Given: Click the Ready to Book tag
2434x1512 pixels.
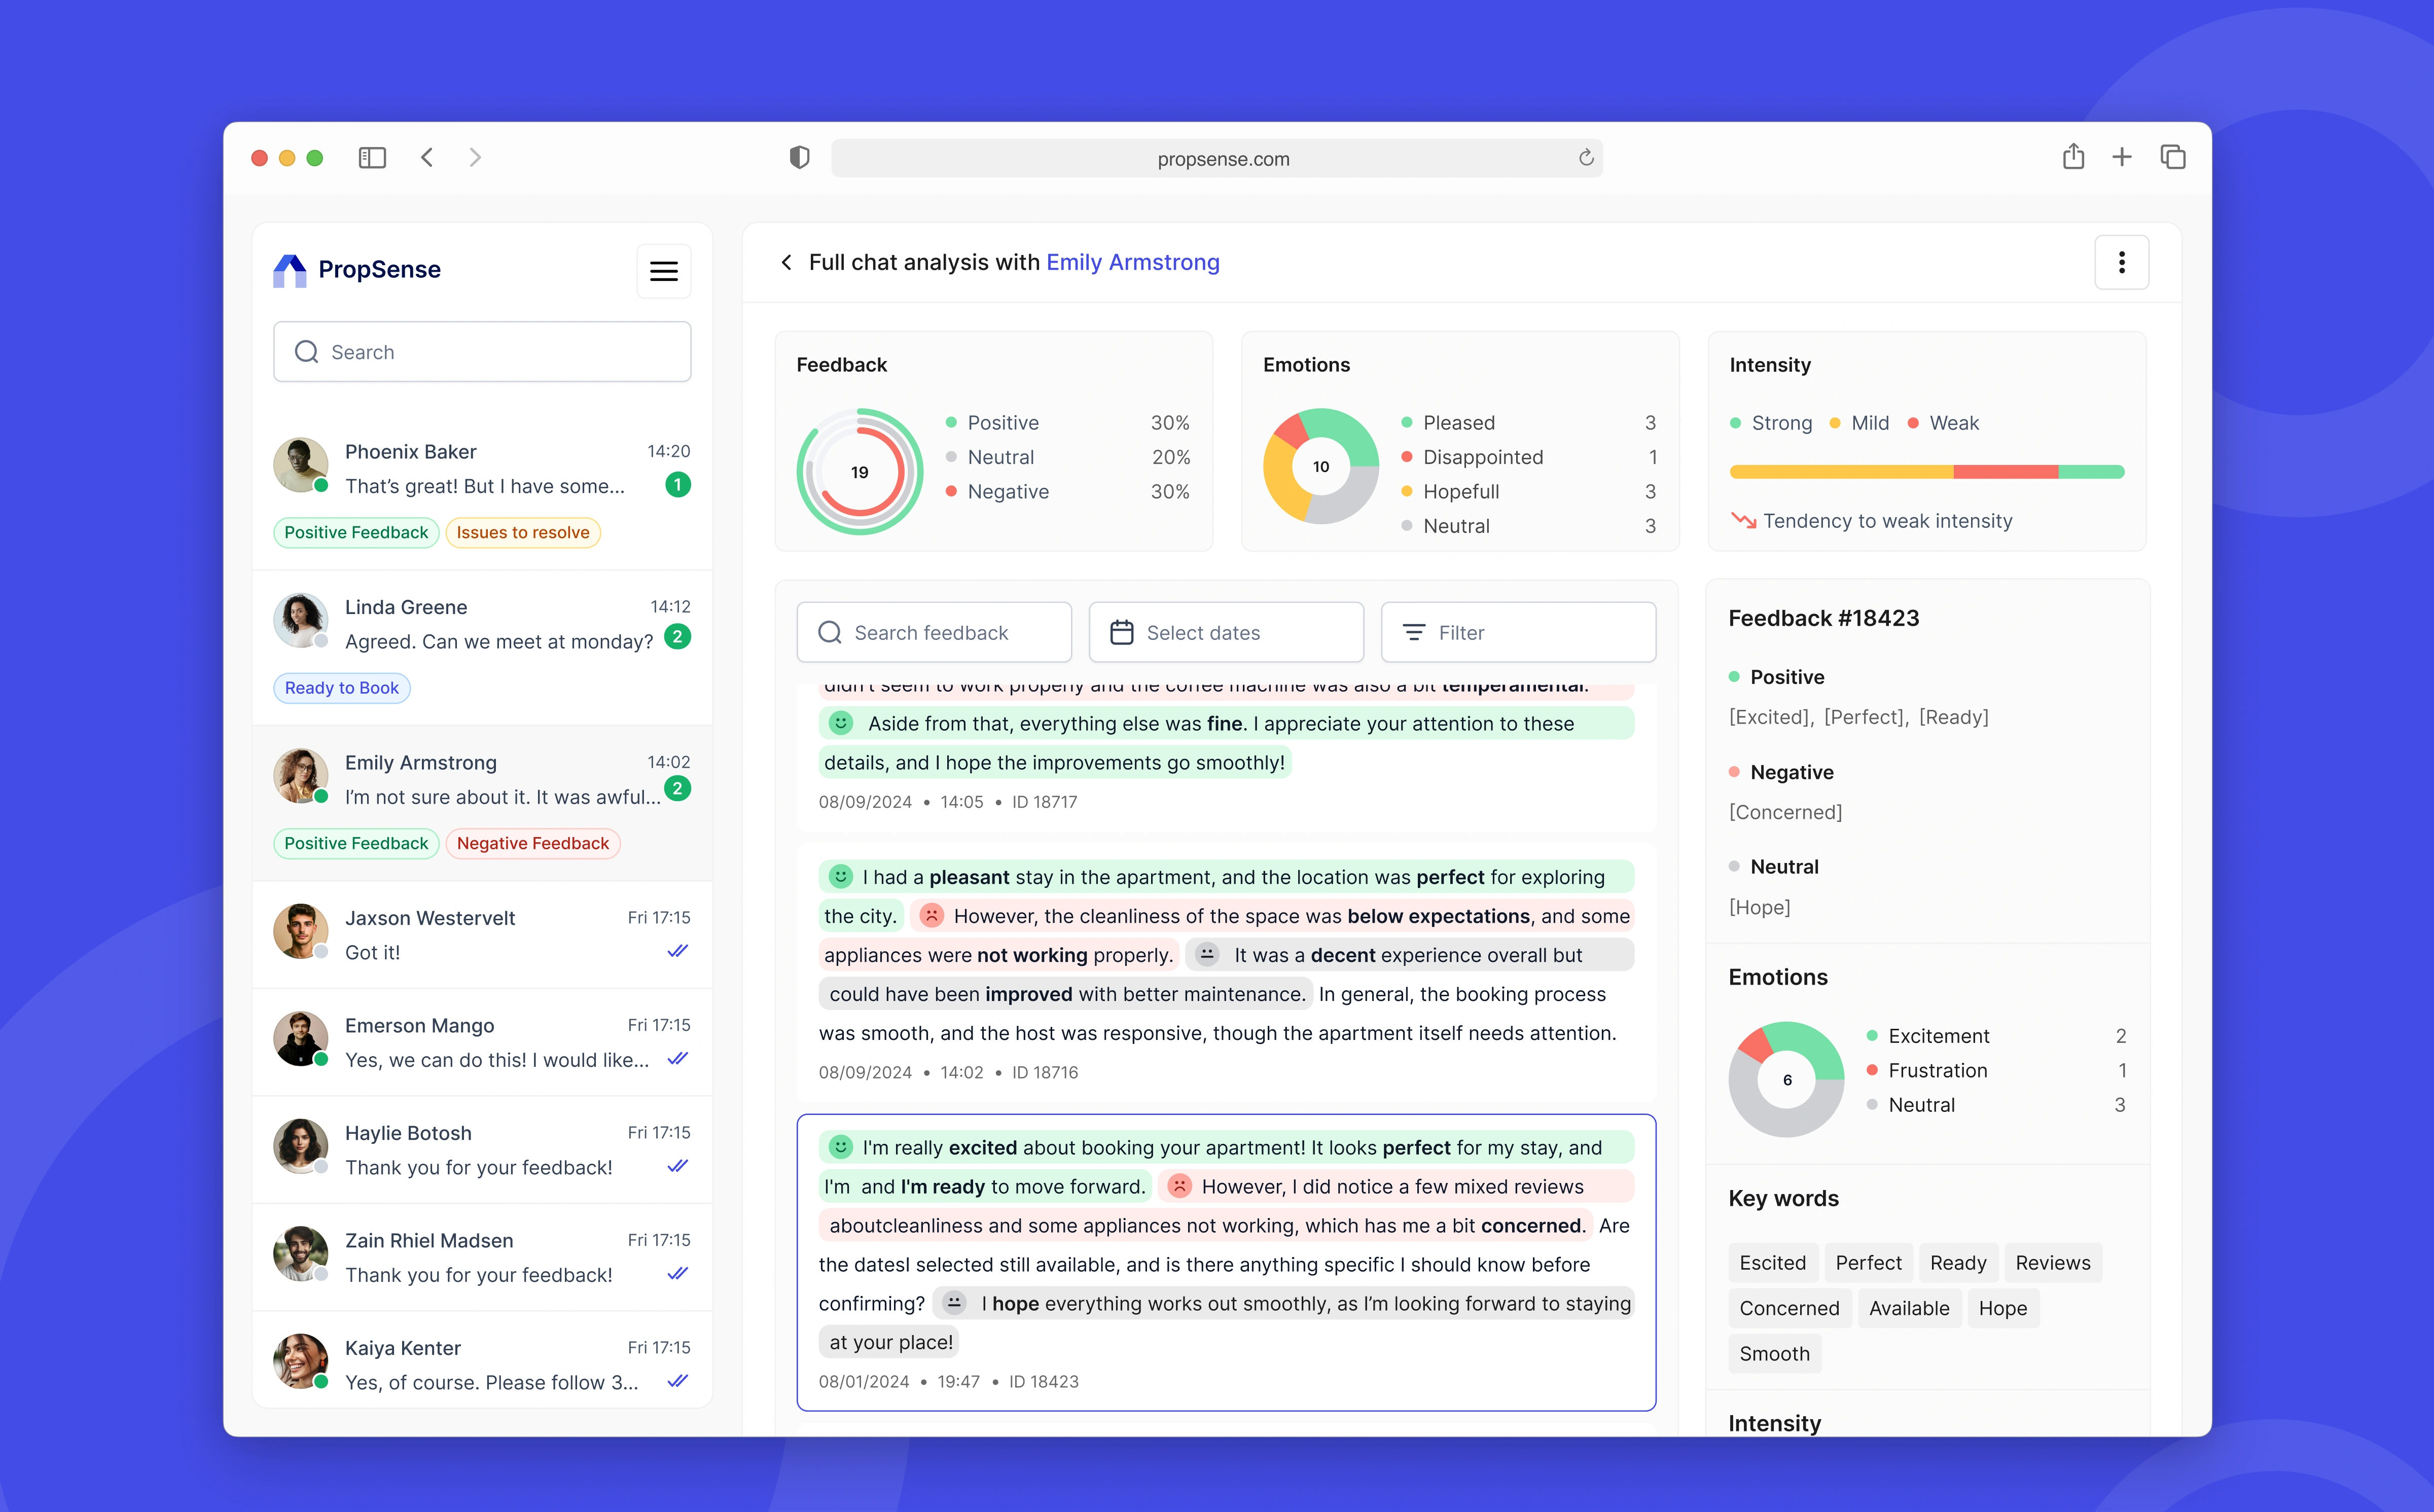Looking at the screenshot, I should point(341,688).
